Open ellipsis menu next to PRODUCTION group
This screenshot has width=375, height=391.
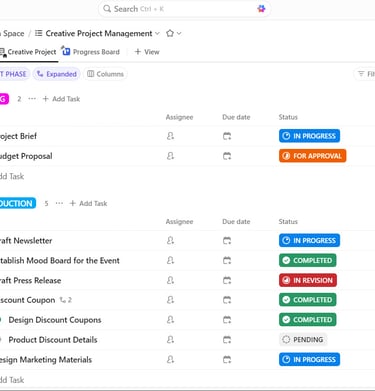(59, 203)
